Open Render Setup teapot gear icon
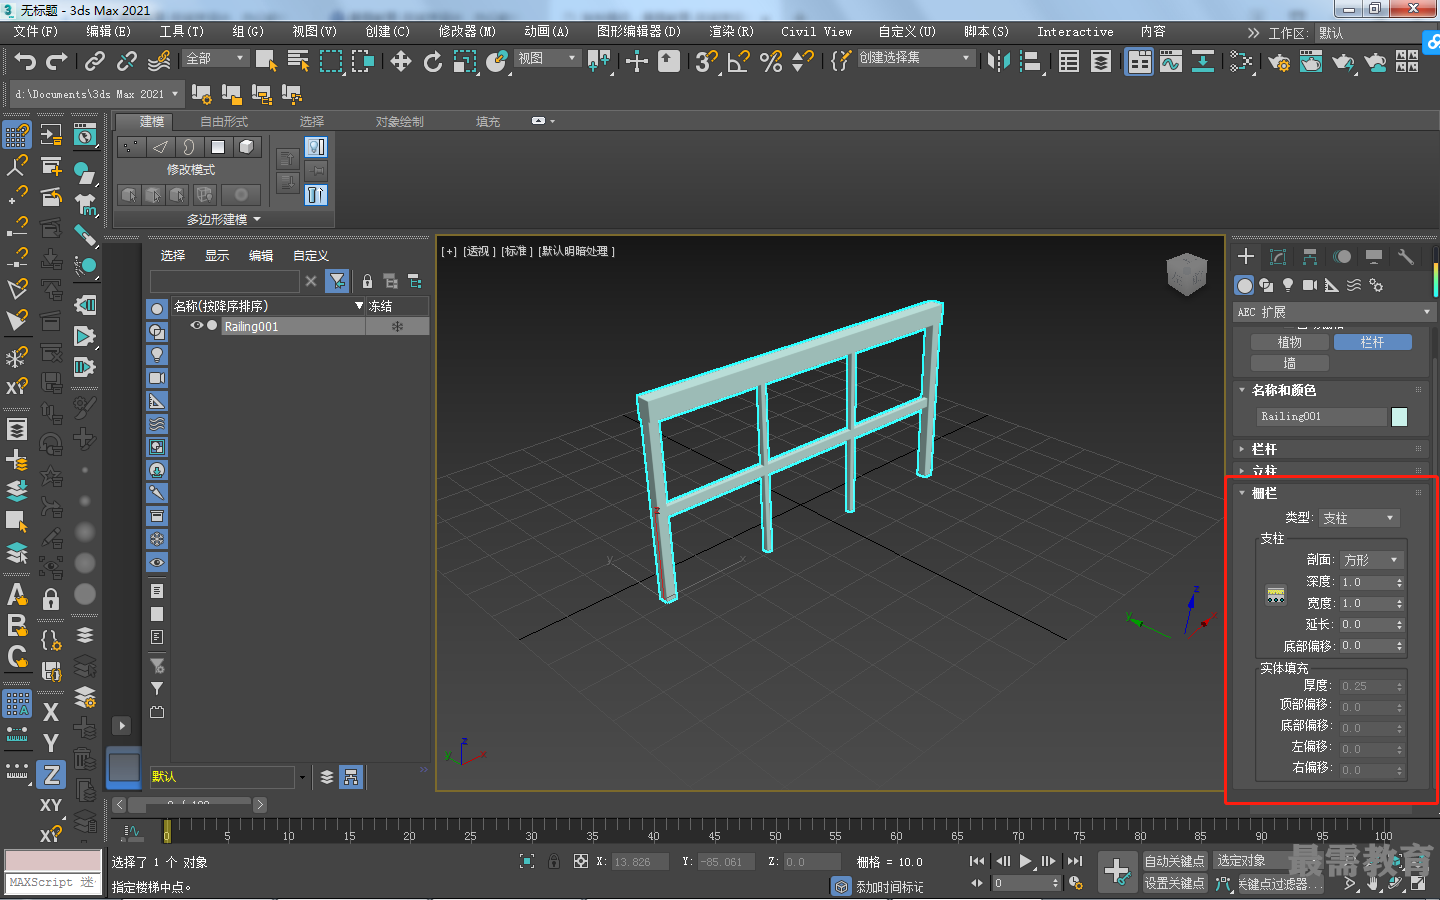Image resolution: width=1440 pixels, height=900 pixels. click(1279, 62)
